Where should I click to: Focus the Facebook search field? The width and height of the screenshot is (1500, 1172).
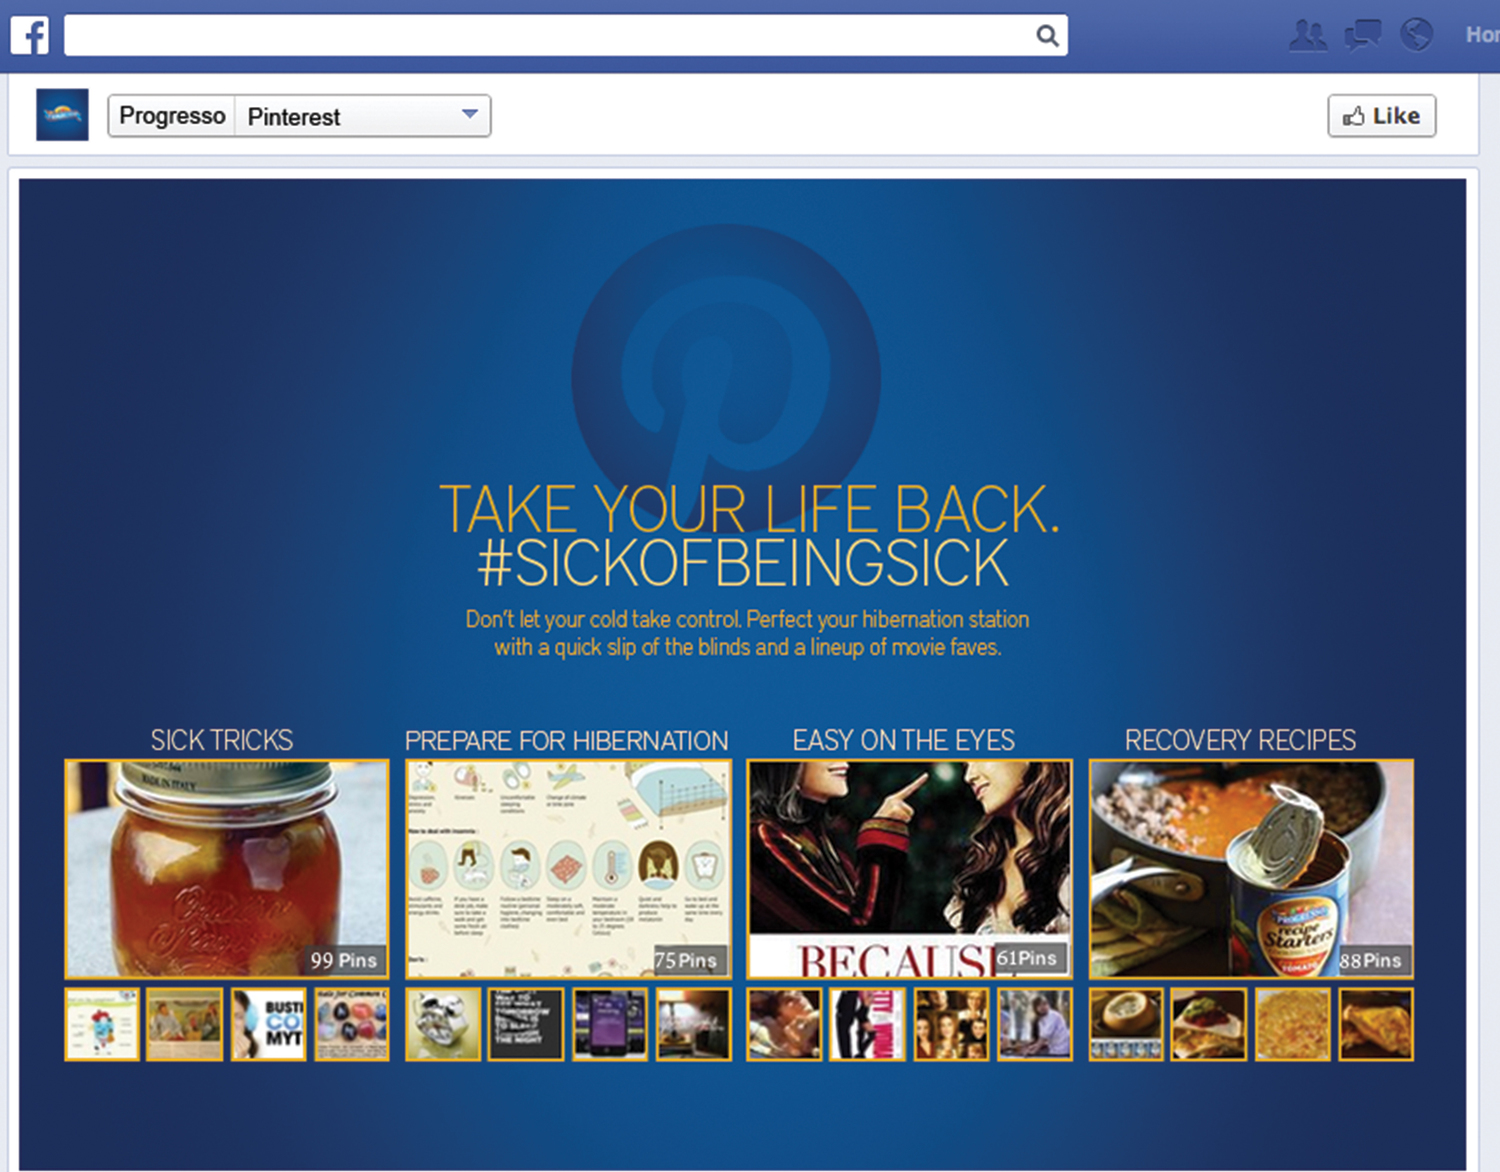[566, 36]
